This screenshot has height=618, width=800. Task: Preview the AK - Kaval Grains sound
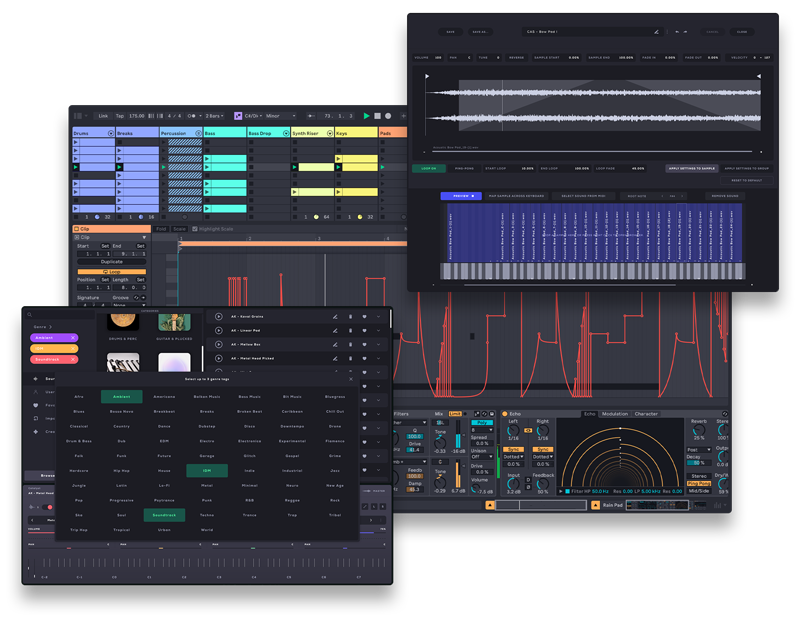[x=219, y=317]
